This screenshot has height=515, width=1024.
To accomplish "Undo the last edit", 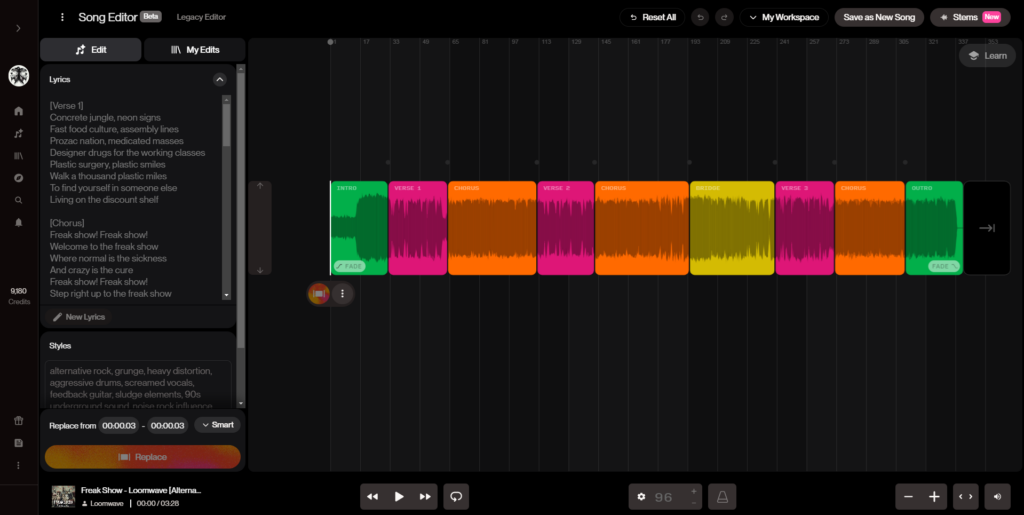I will click(700, 17).
